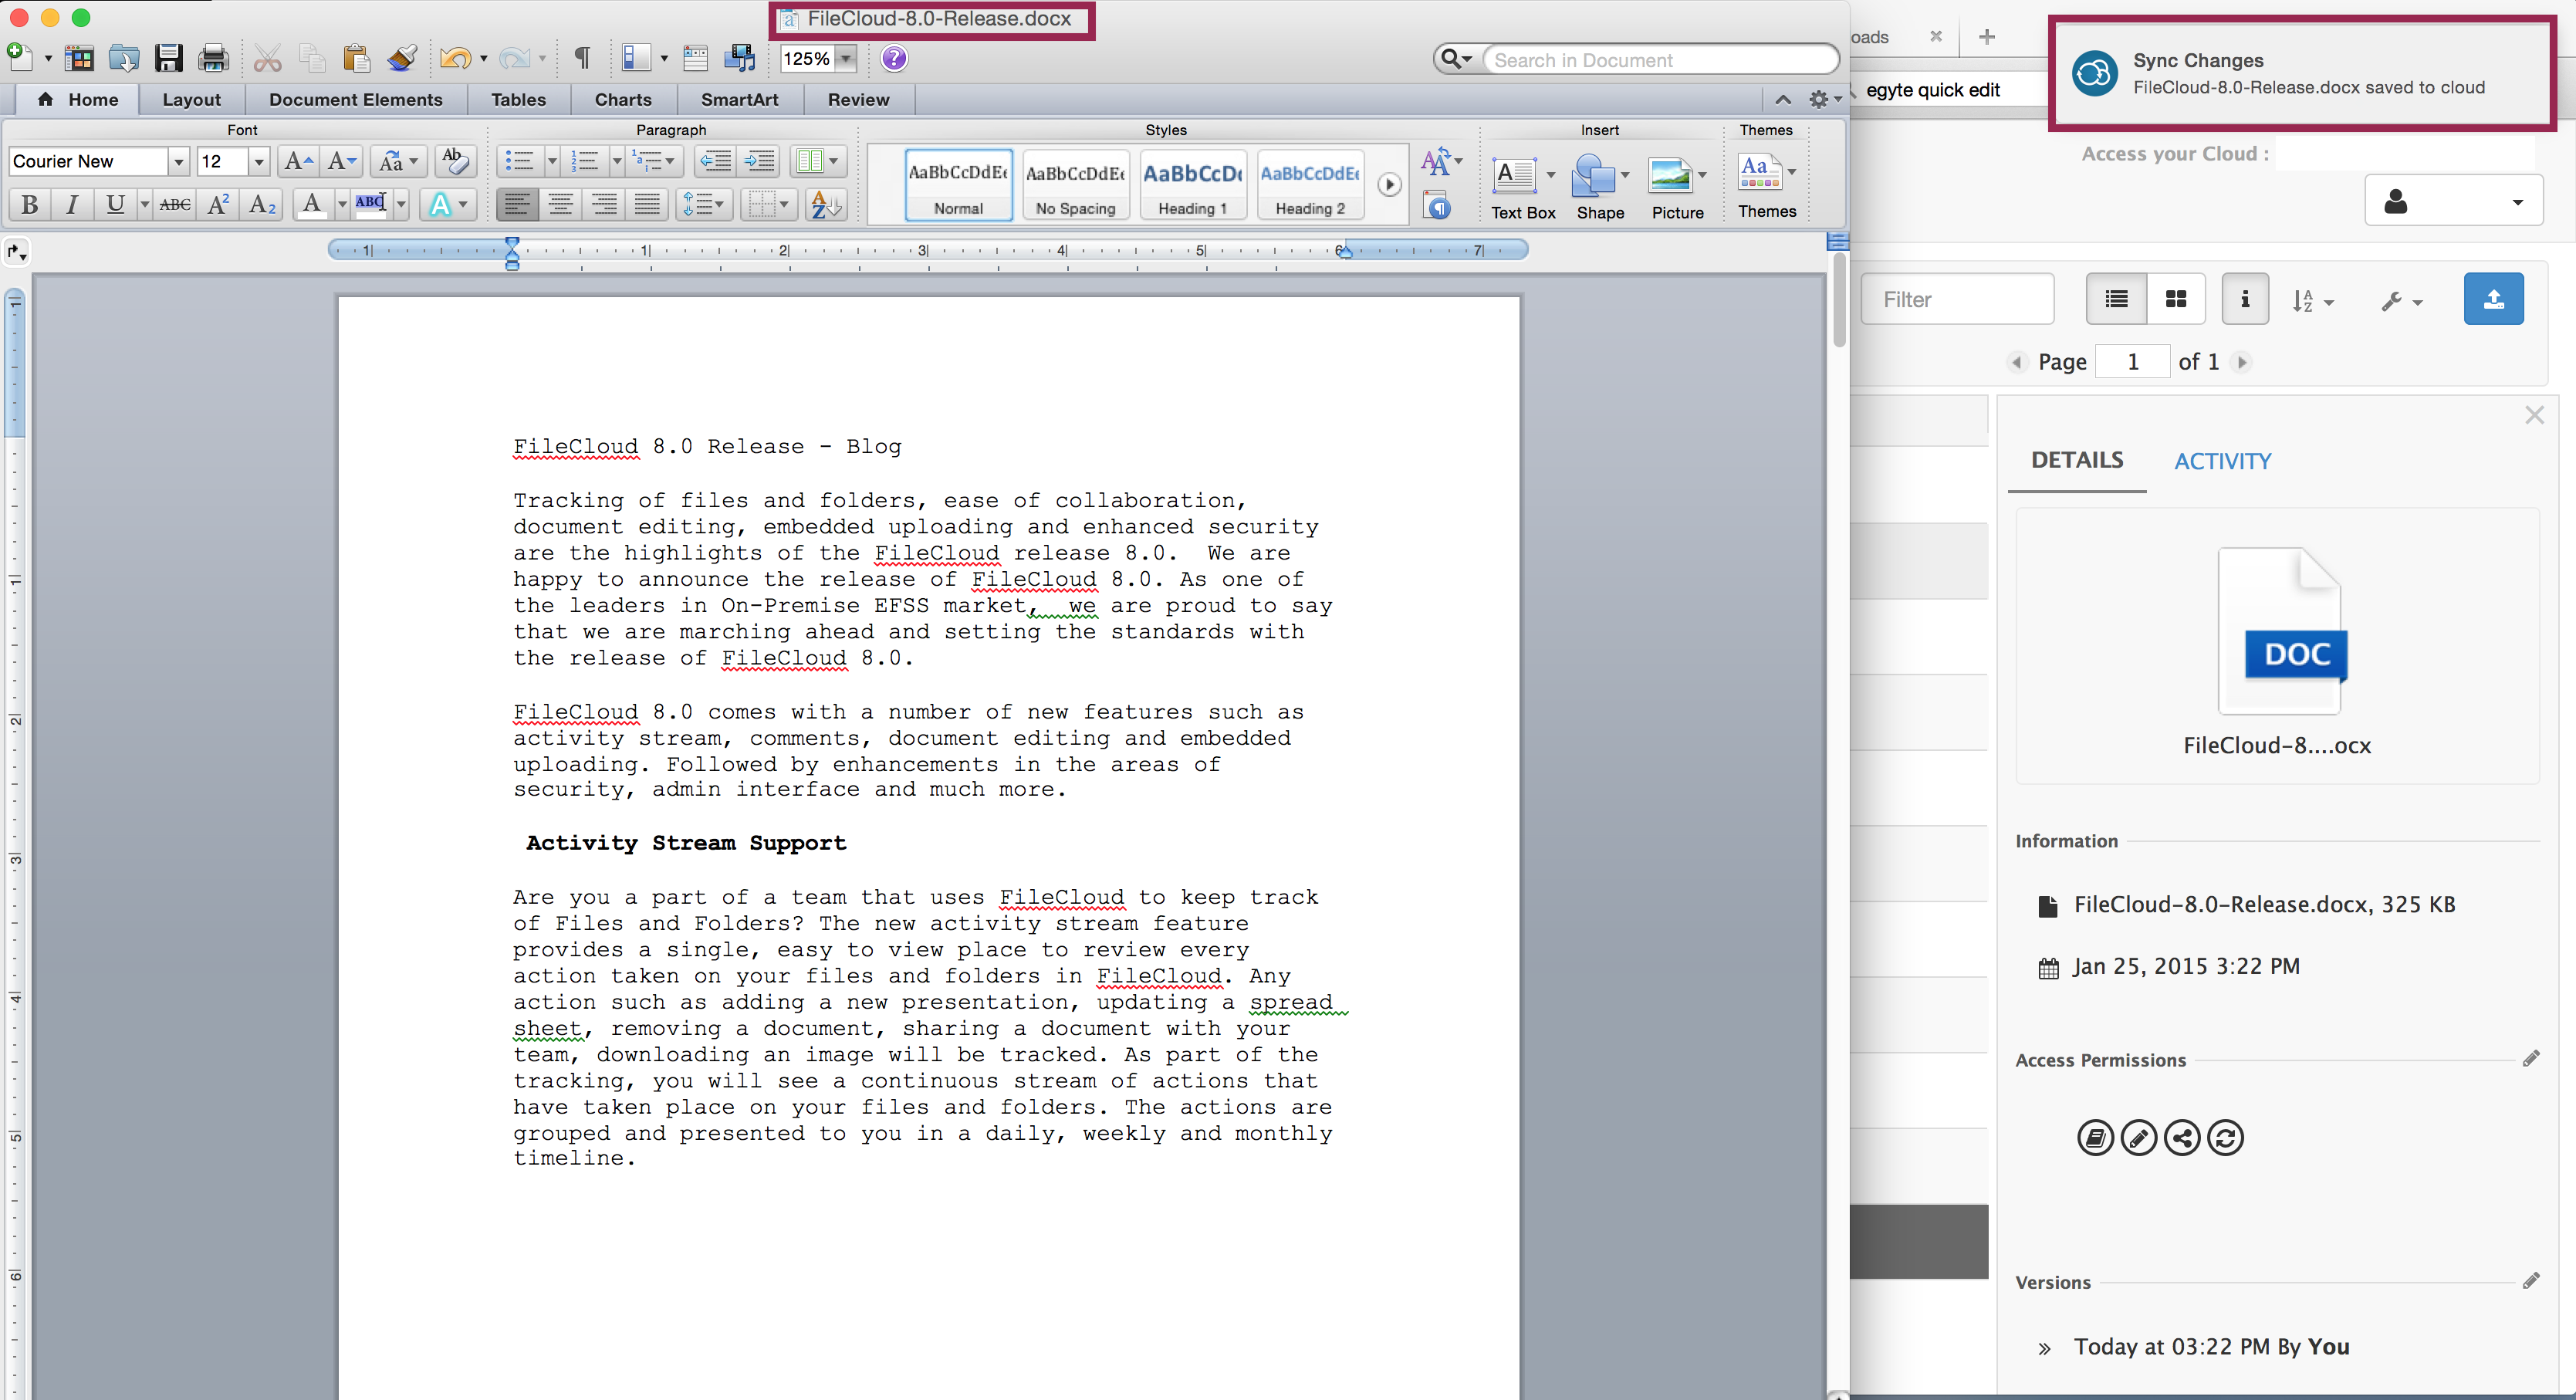
Task: Toggle Superscript formatting
Action: [x=218, y=205]
